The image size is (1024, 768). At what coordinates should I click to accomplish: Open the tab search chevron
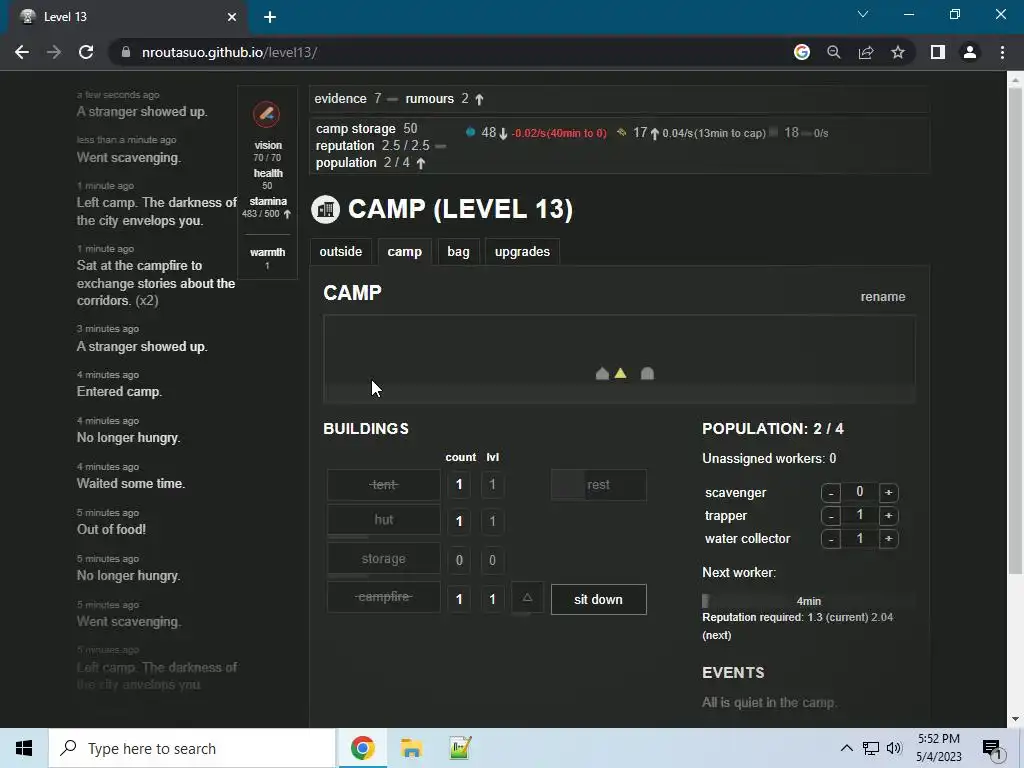click(x=863, y=14)
